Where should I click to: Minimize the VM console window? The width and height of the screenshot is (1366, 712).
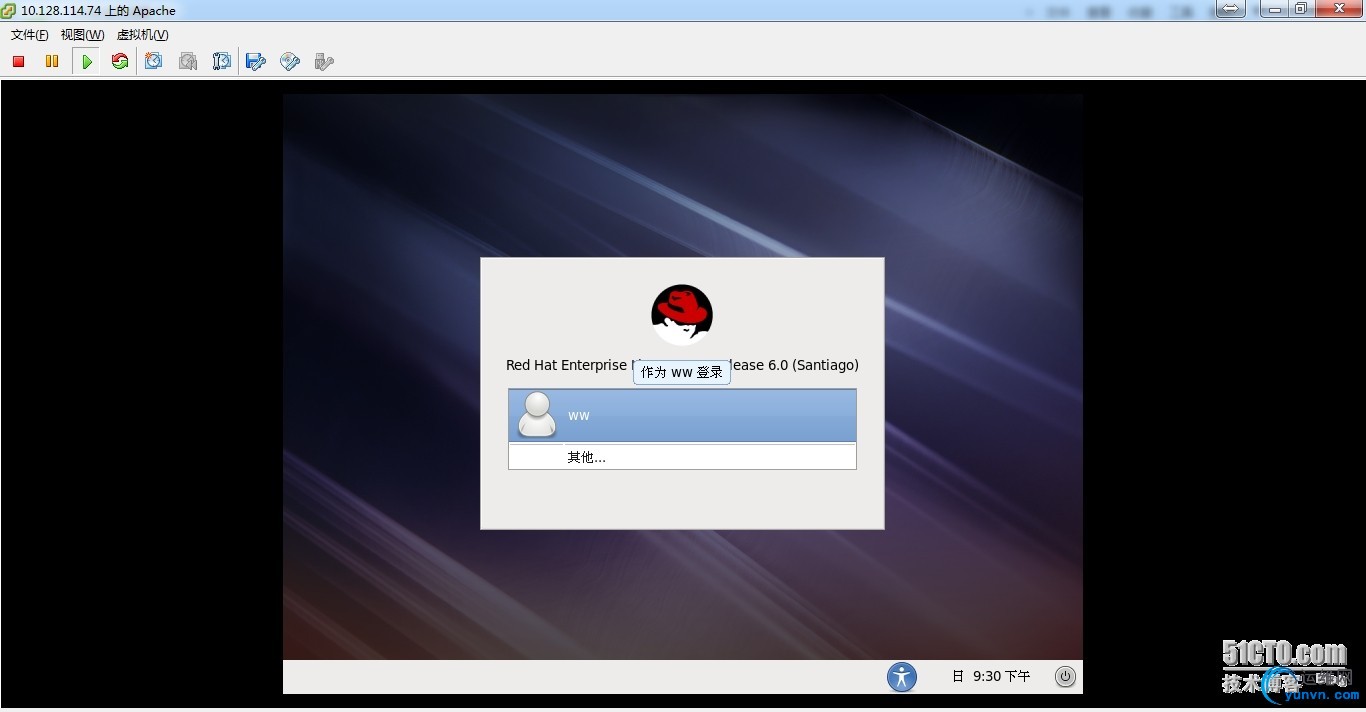(1275, 9)
